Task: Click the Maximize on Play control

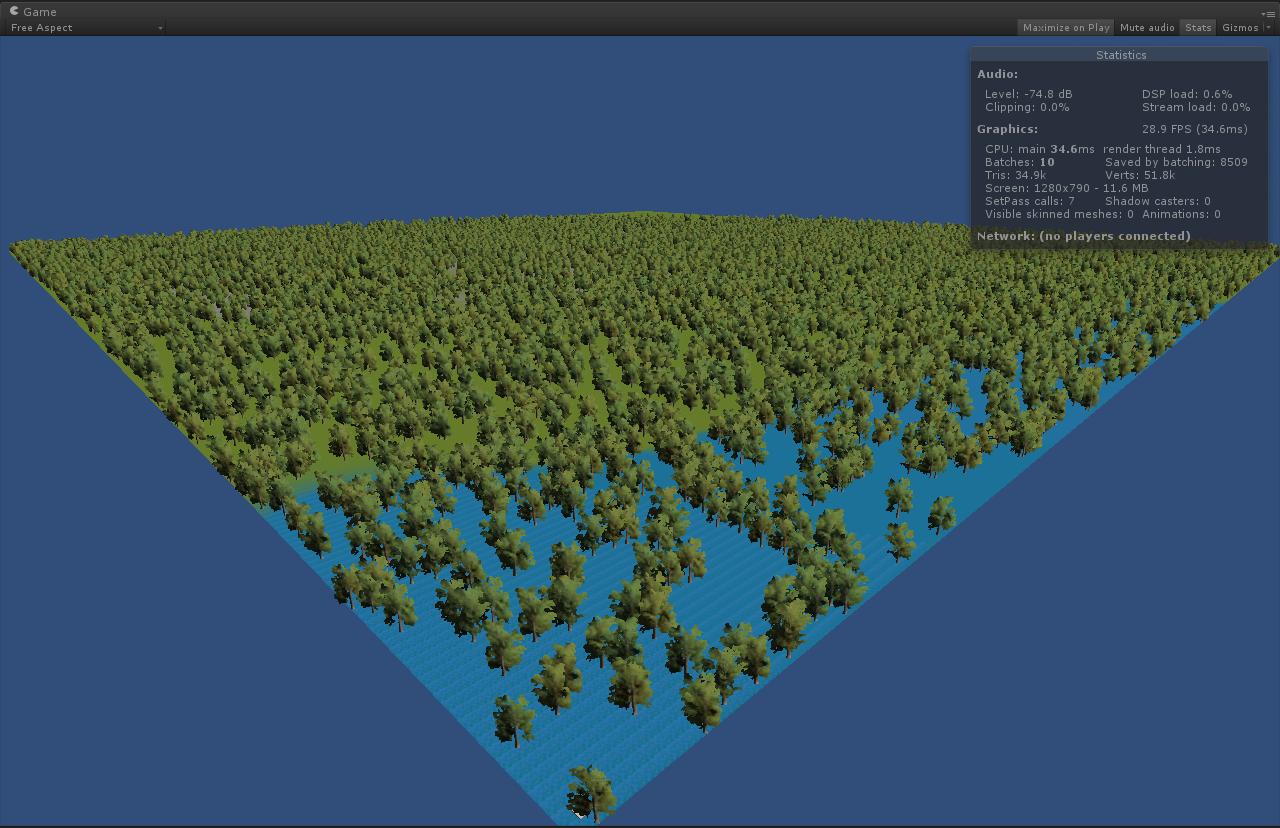Action: click(x=1065, y=27)
